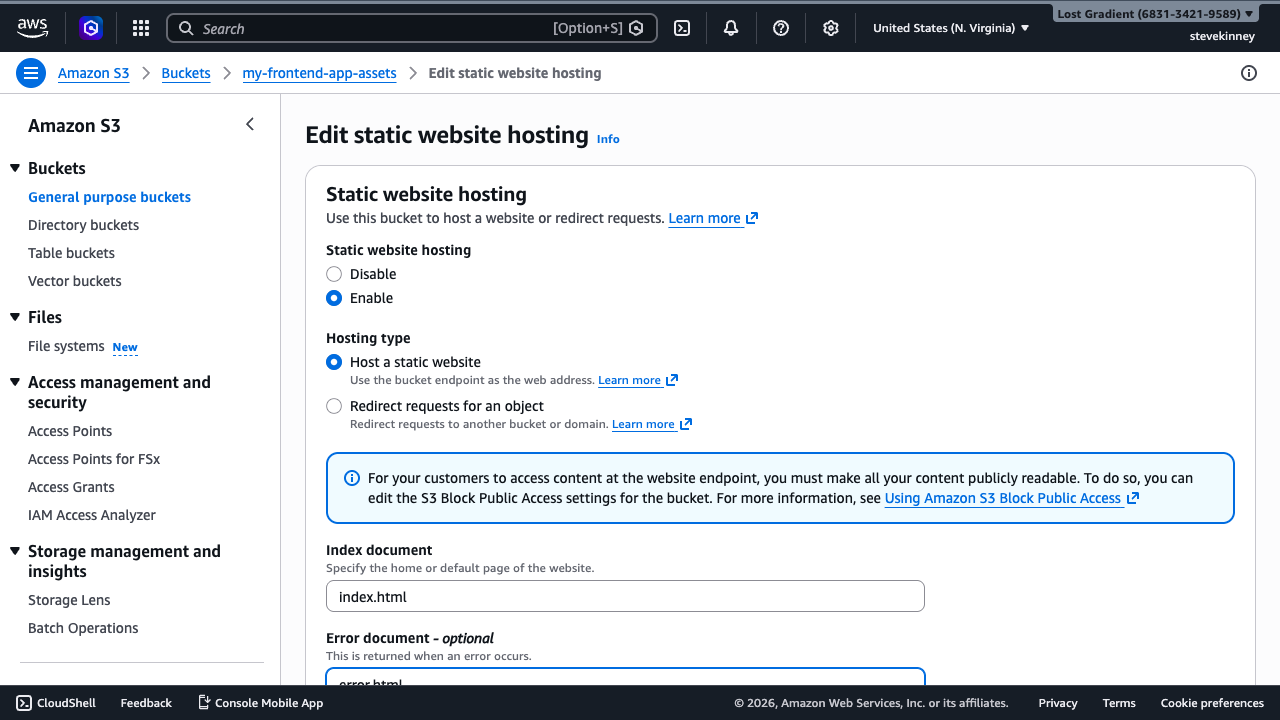
Task: Choose Host a static website option
Action: [x=334, y=362]
